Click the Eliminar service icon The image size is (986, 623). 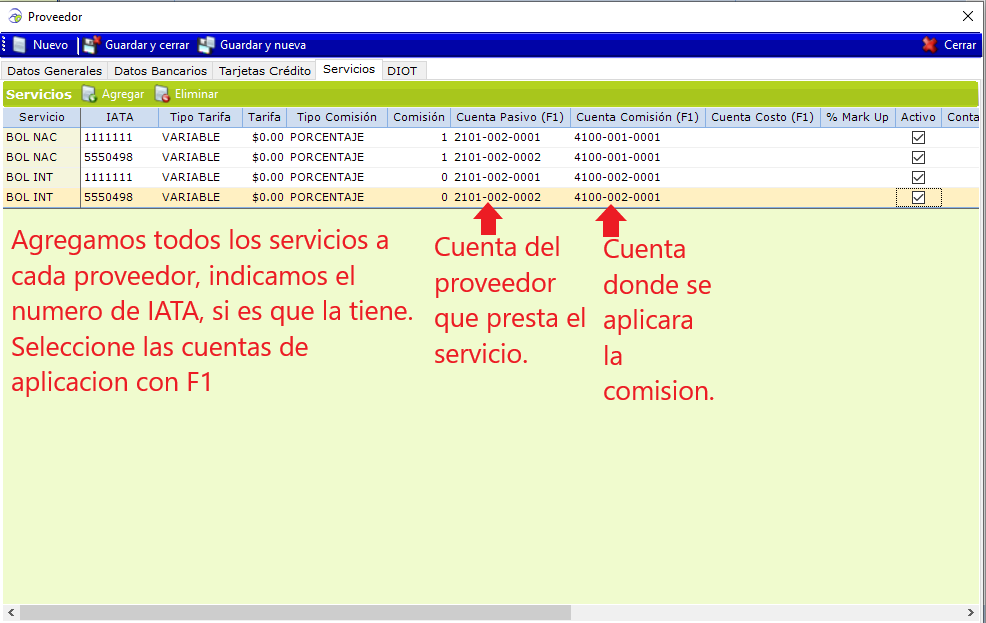pyautogui.click(x=162, y=94)
